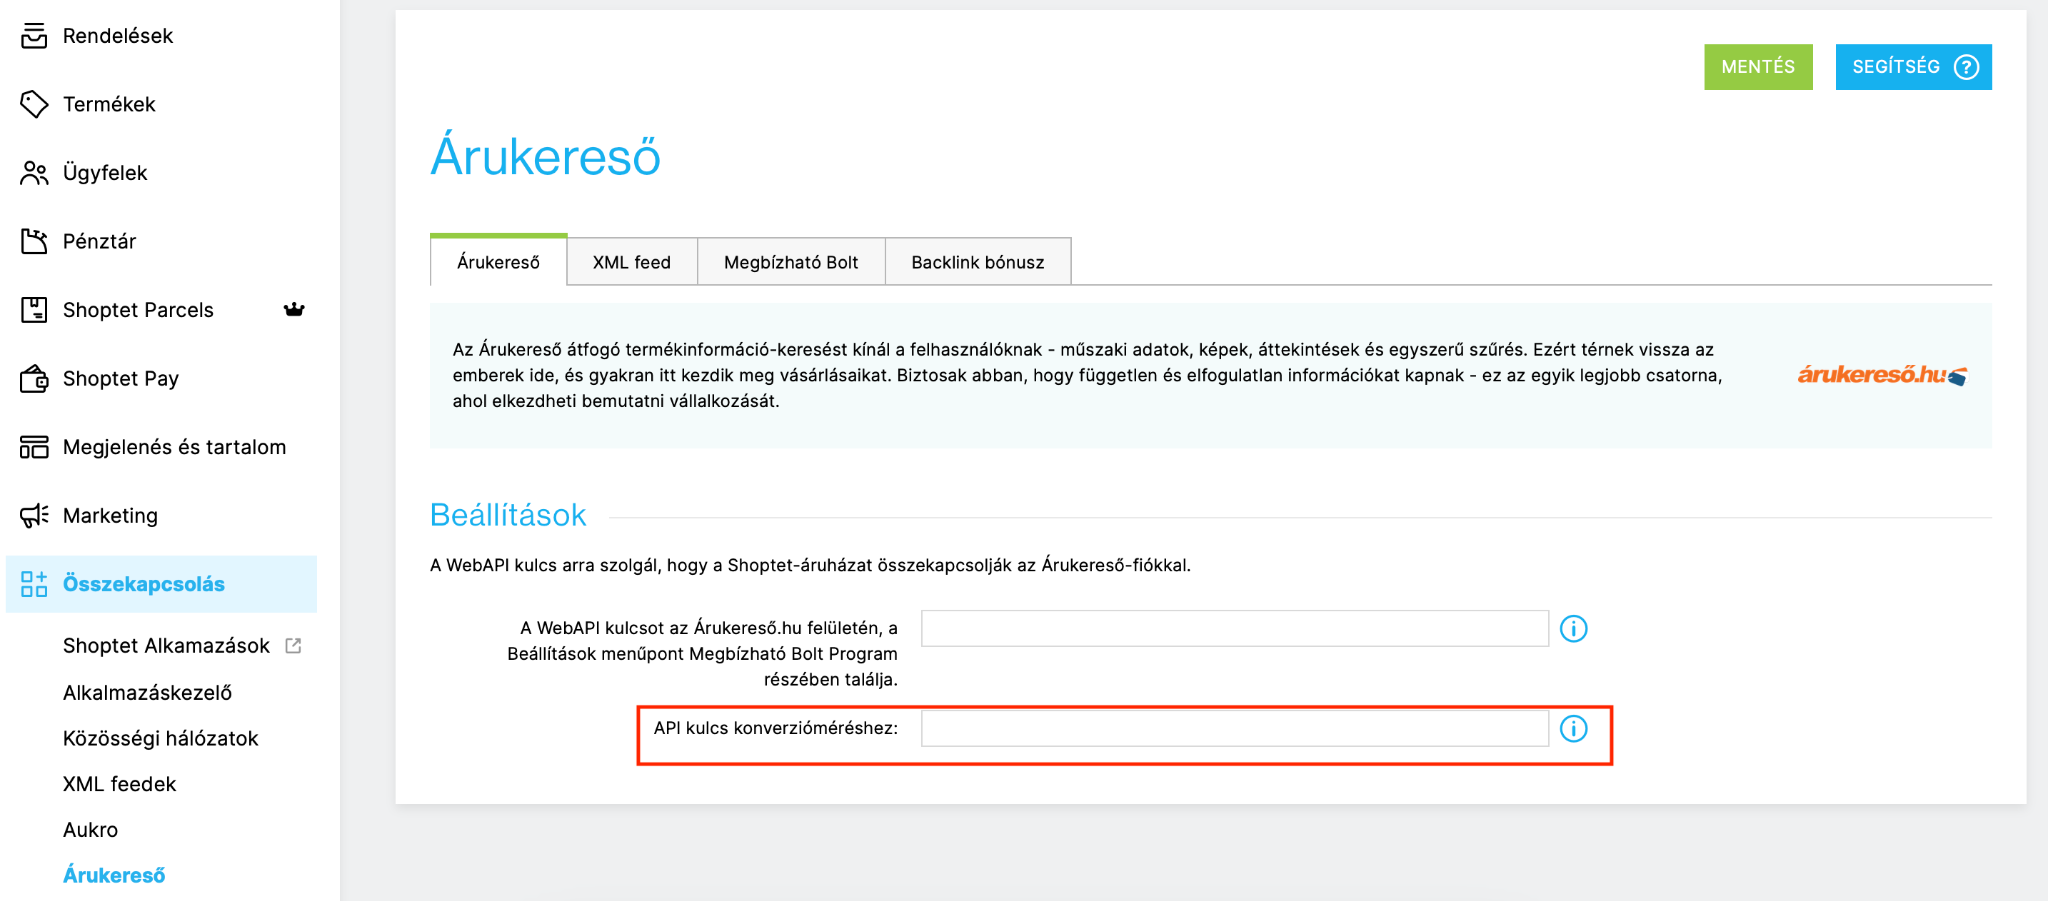Click the green Mentés button
2048x901 pixels.
[1758, 67]
